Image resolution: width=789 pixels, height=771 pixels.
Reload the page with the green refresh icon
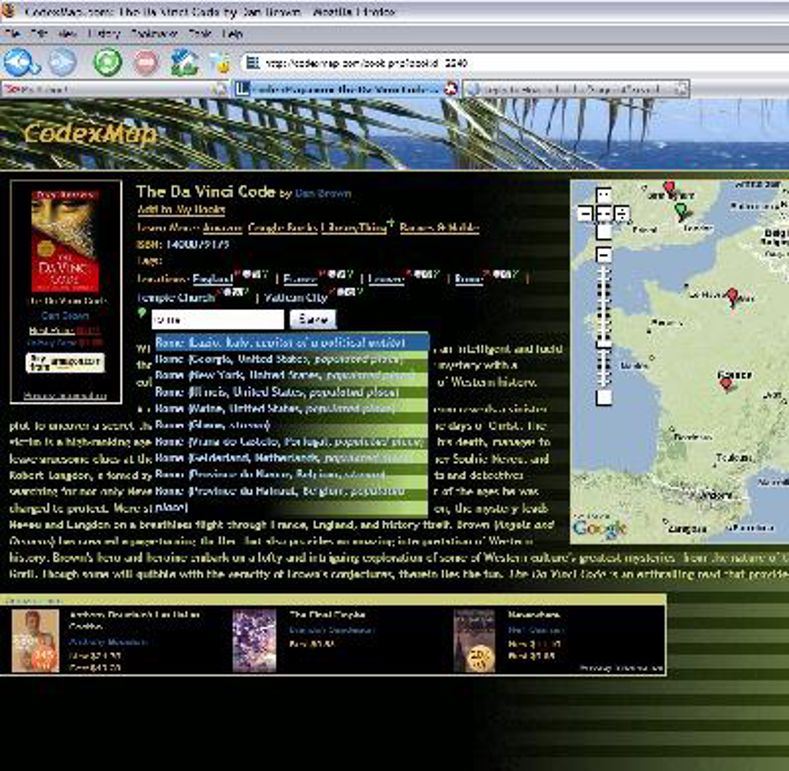107,62
